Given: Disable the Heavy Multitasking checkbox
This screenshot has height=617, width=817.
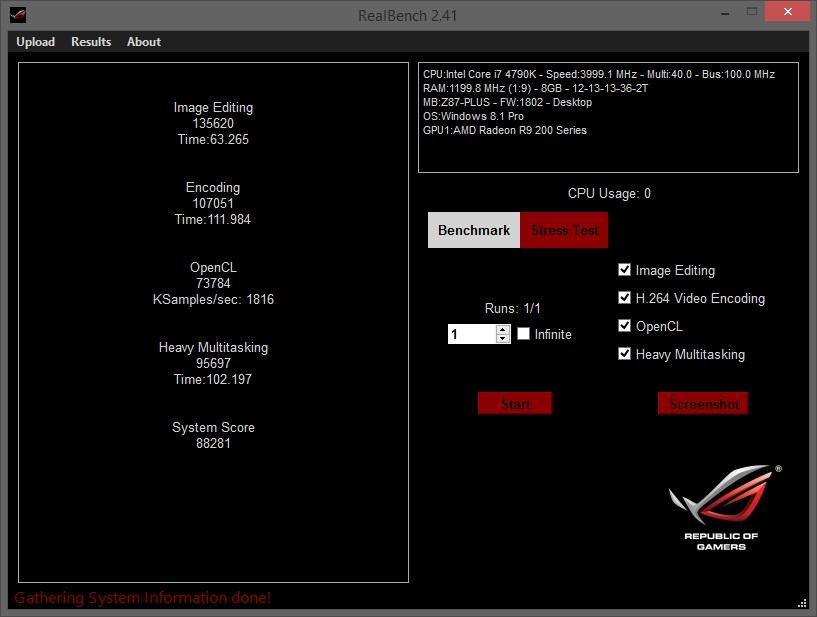Looking at the screenshot, I should pos(624,354).
